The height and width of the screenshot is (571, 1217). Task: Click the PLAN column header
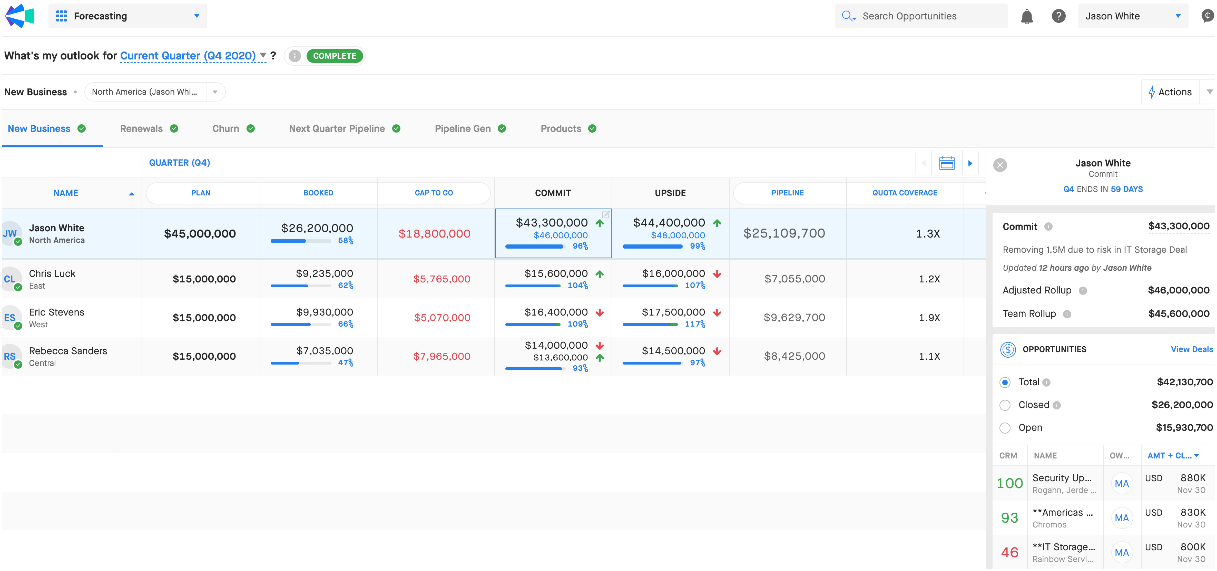pyautogui.click(x=200, y=193)
